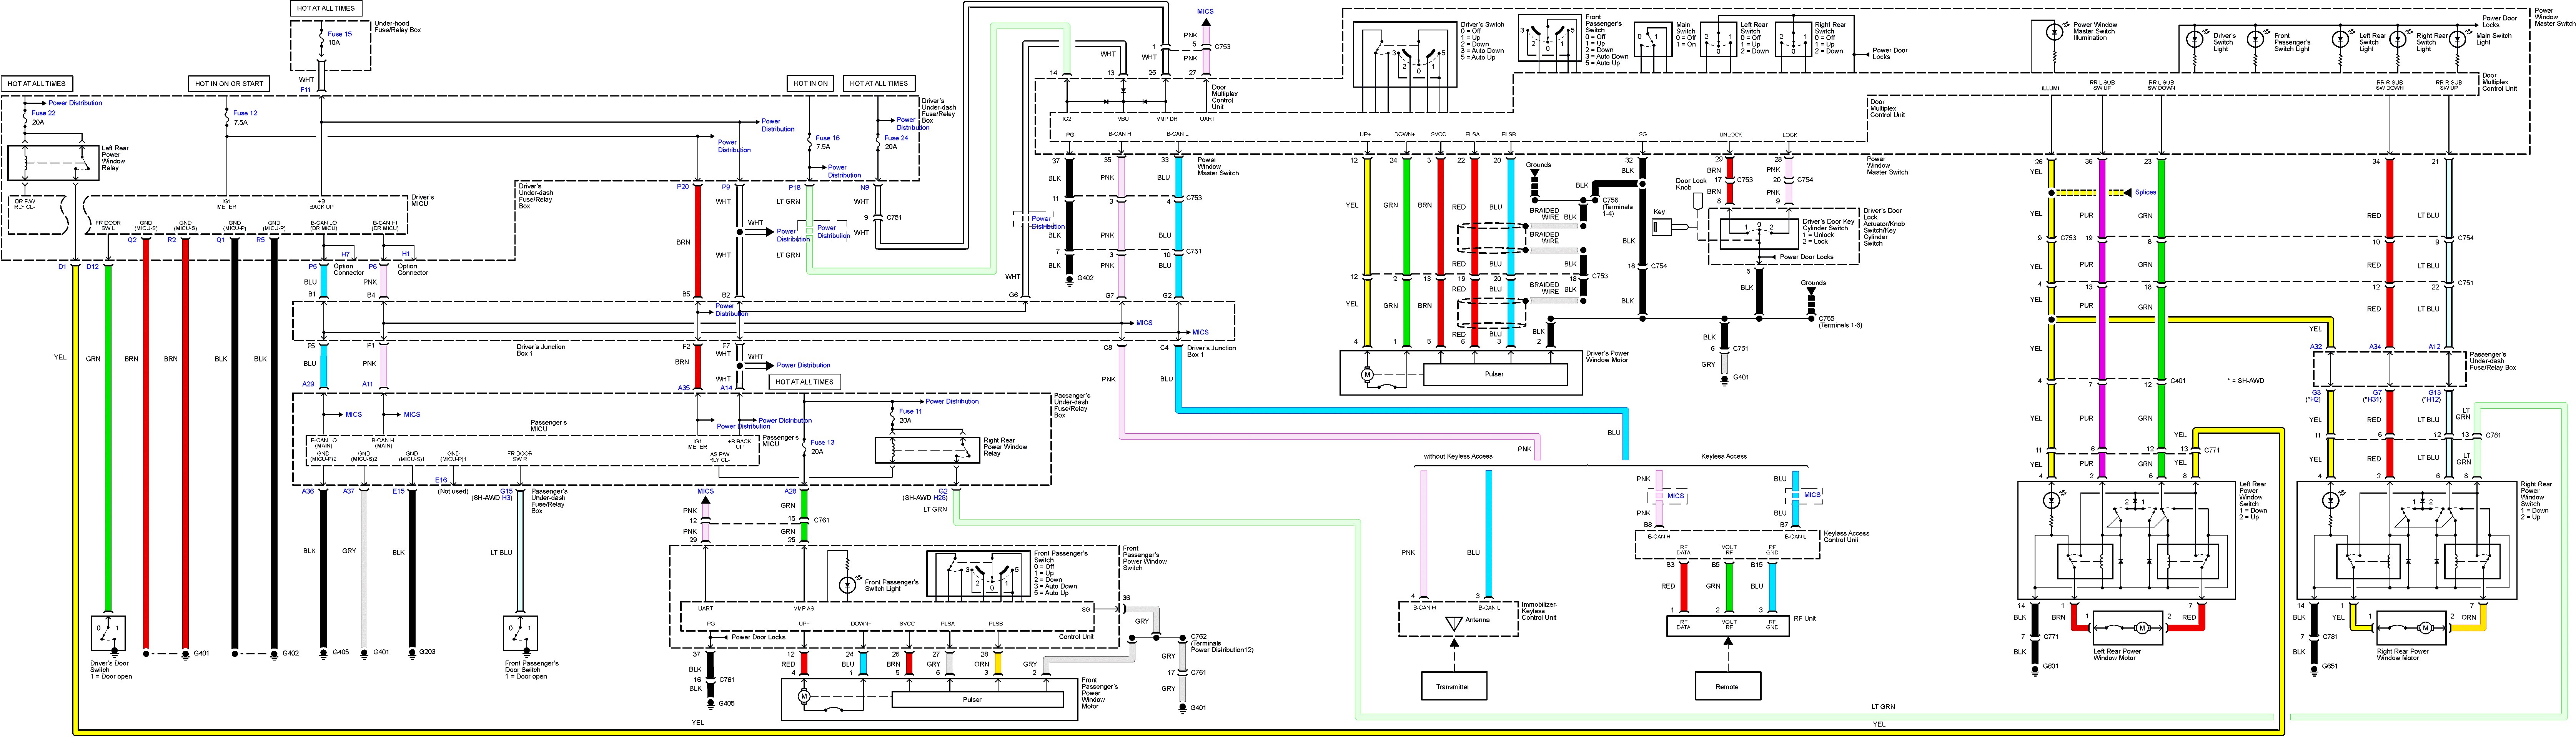
Task: Open the Fuse 15 link
Action: (x=339, y=34)
